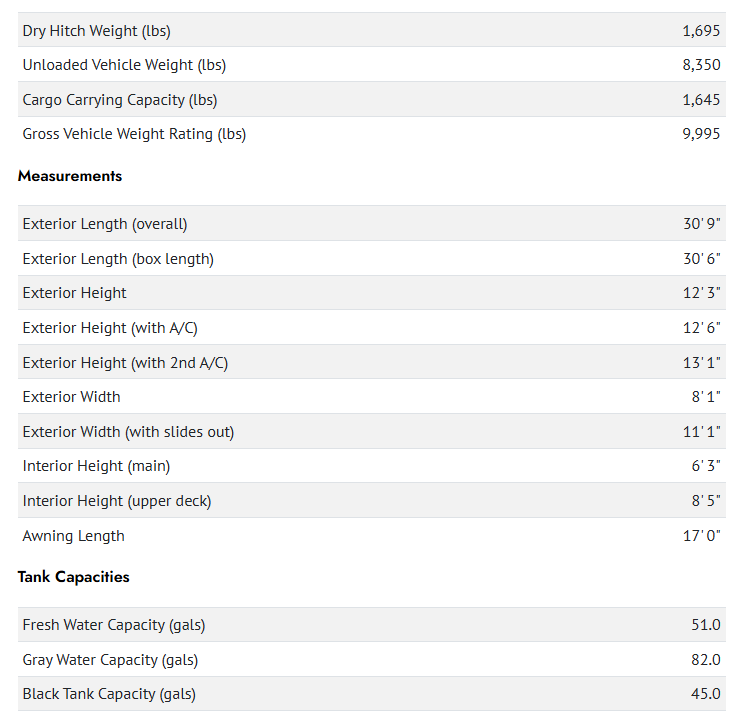Click the Dry Hitch Weight row label
The image size is (733, 713).
[96, 31]
